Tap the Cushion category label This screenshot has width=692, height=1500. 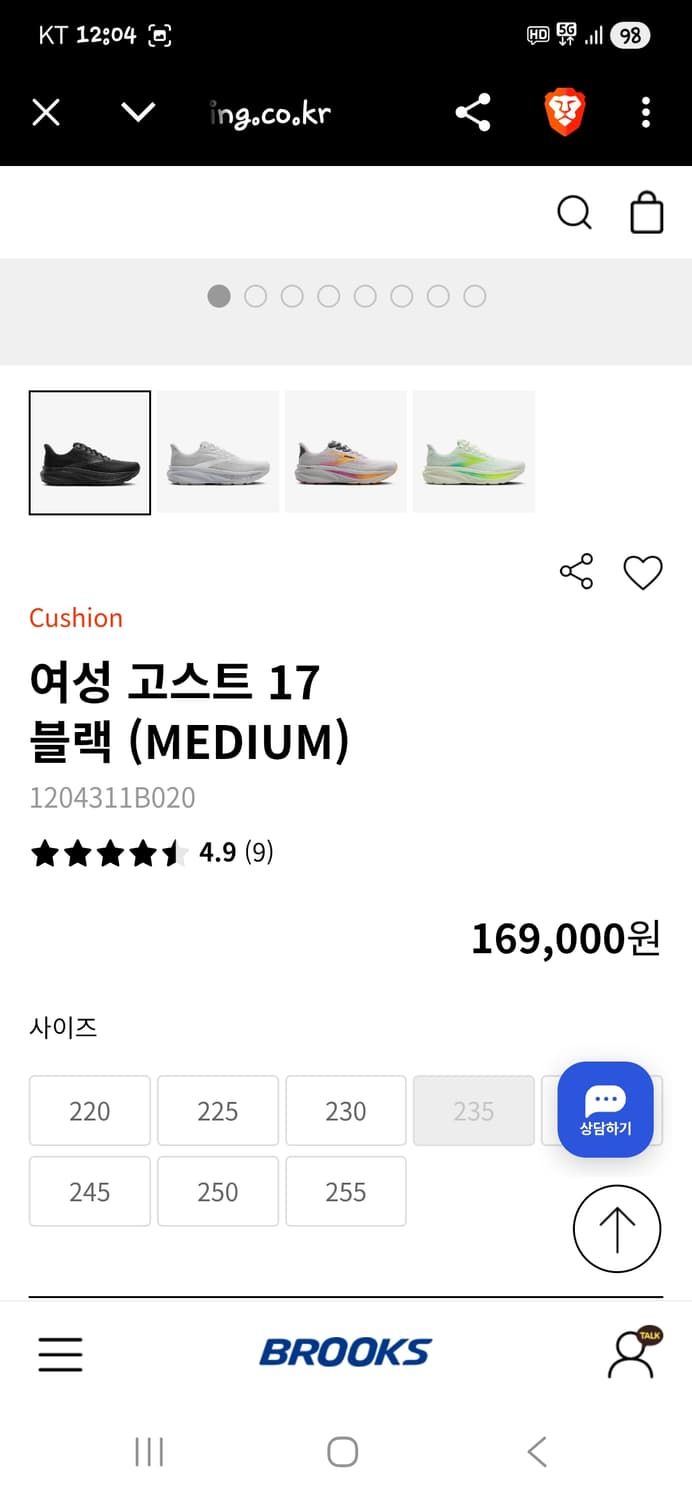click(x=76, y=618)
